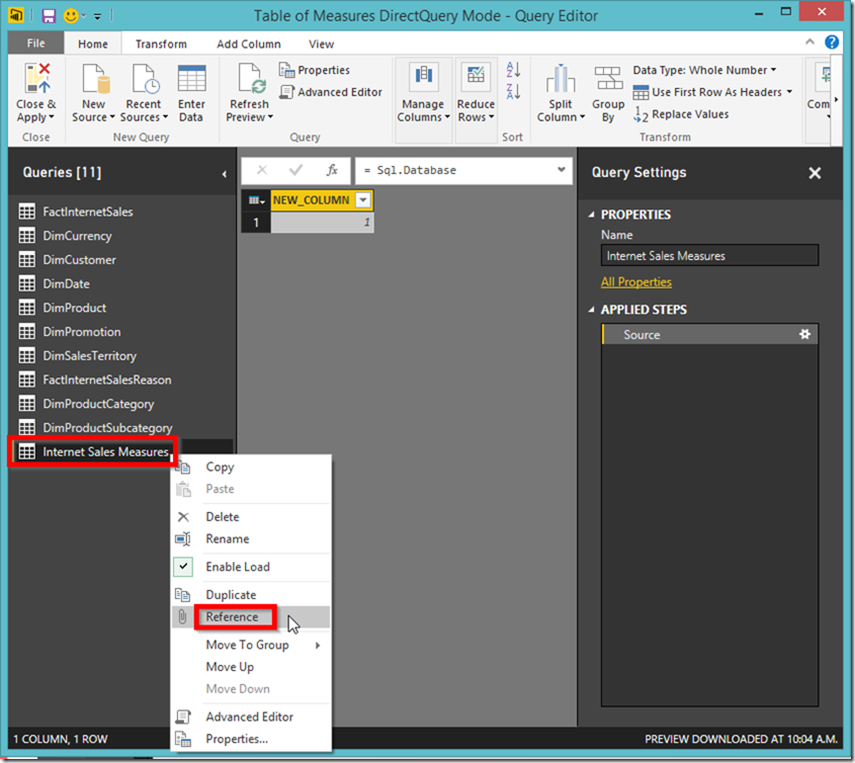Screen dimensions: 855x763
Task: Open Data Type: Whole Number dropdown
Action: click(x=705, y=70)
